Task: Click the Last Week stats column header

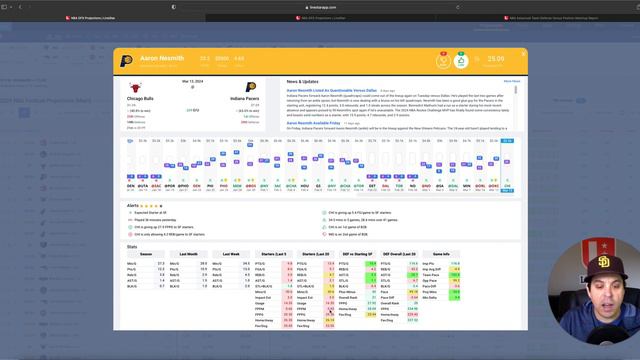Action: pos(231,254)
